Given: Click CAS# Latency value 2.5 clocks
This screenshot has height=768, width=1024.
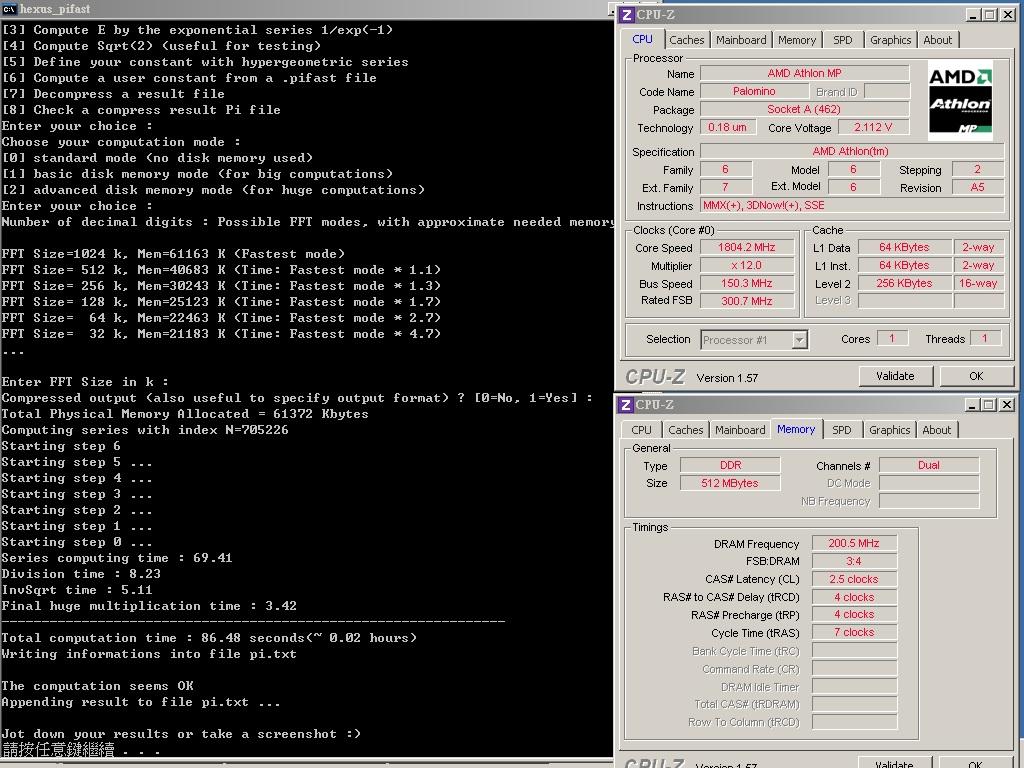Looking at the screenshot, I should click(854, 579).
